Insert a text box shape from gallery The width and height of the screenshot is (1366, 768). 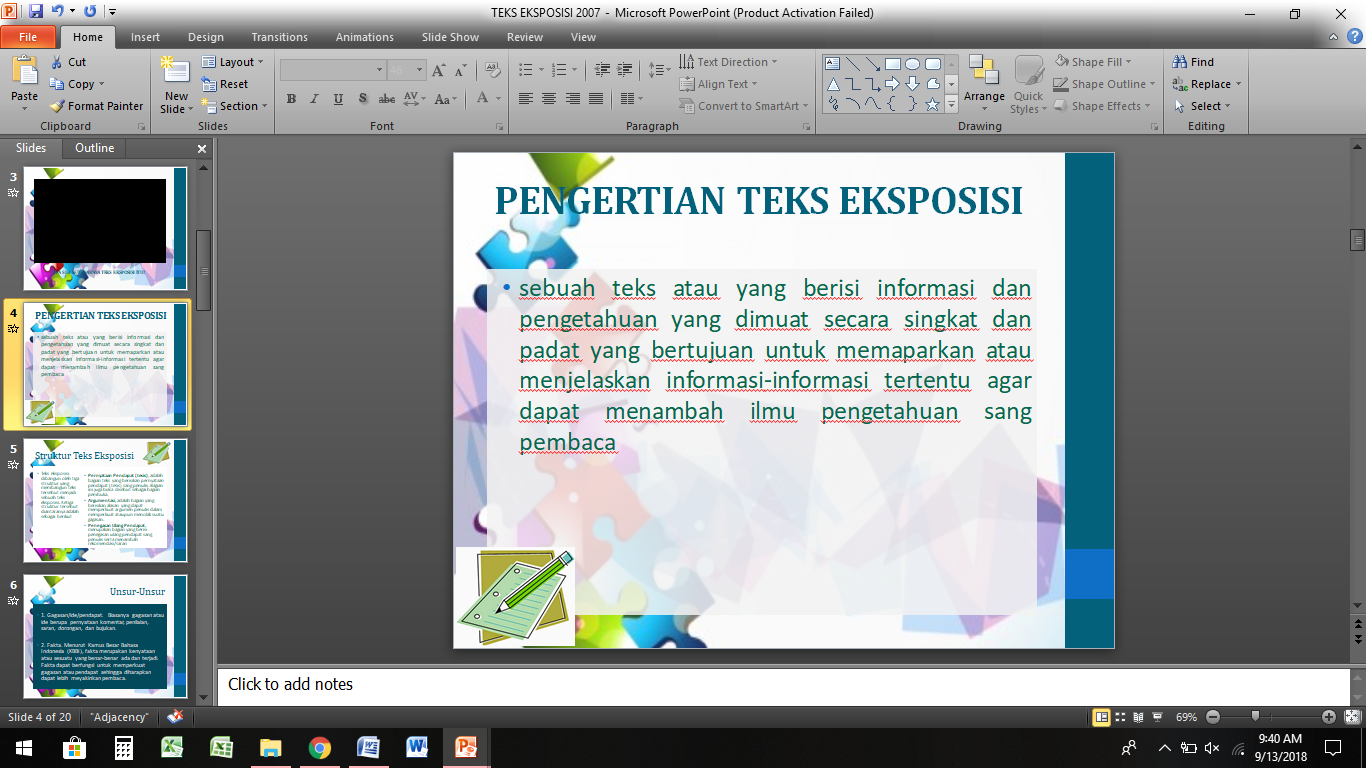[833, 63]
